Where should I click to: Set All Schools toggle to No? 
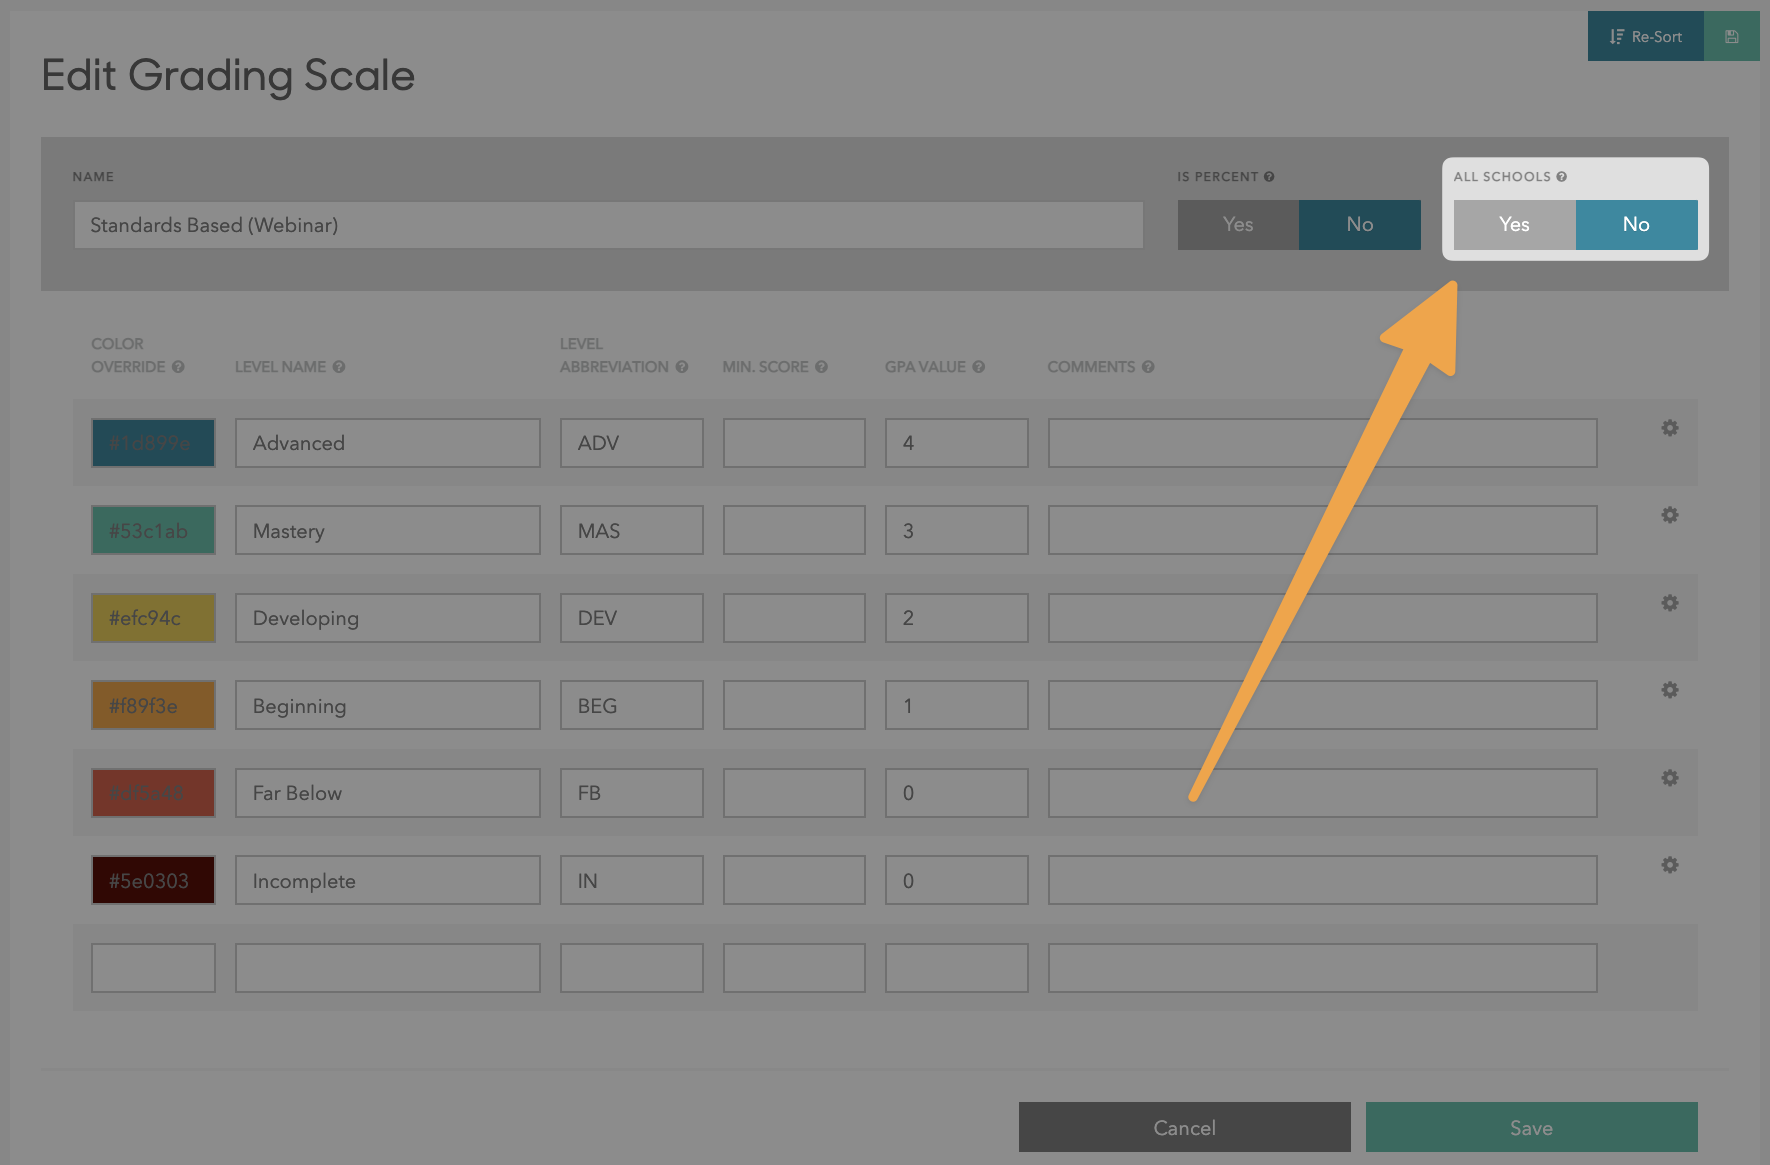(x=1636, y=225)
